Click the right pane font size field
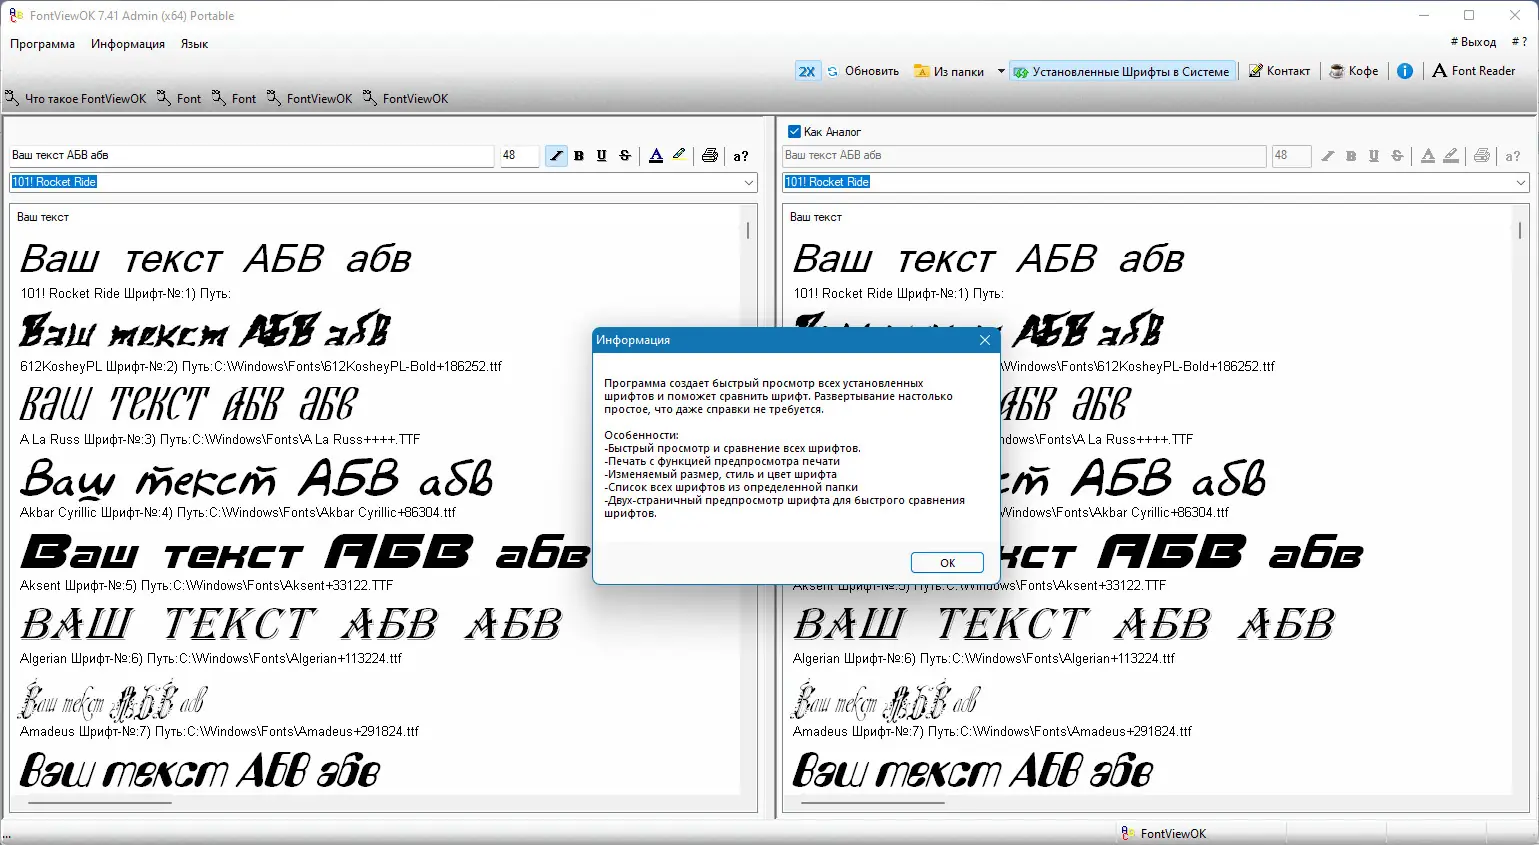1539x845 pixels. click(1292, 156)
